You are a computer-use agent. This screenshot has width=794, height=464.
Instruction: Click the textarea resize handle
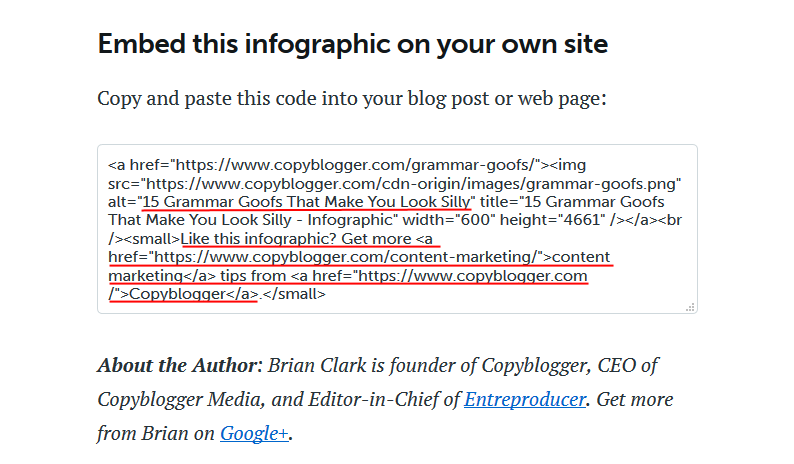[690, 307]
